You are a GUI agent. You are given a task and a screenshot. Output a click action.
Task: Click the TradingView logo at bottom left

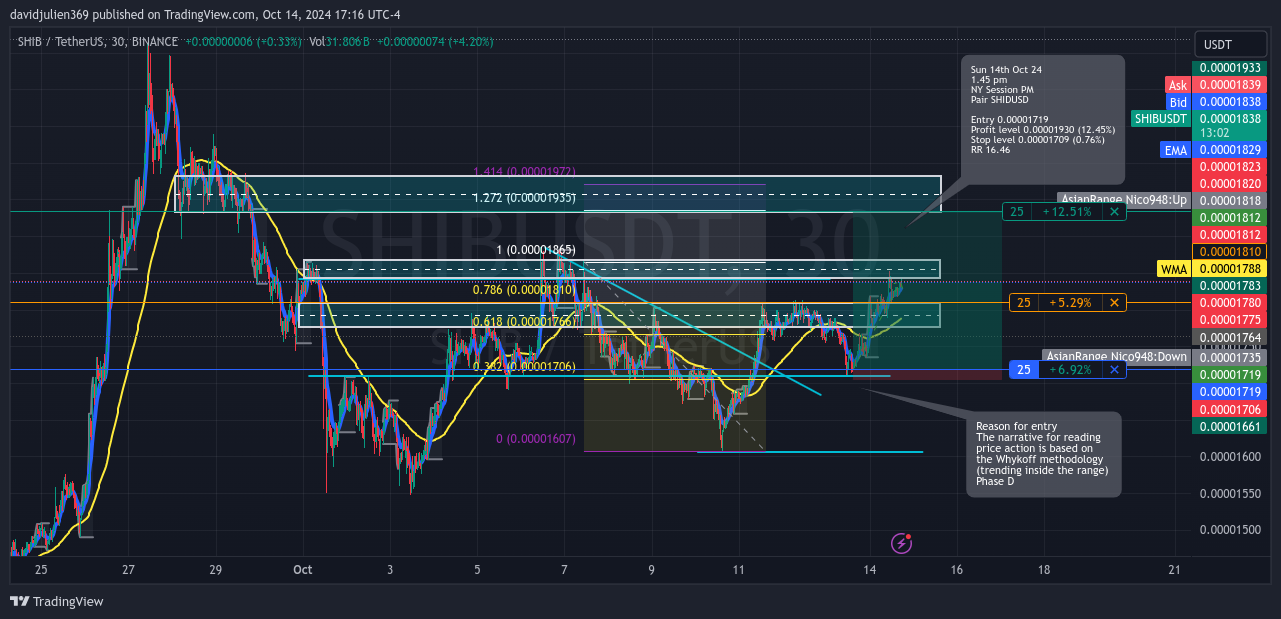56,602
